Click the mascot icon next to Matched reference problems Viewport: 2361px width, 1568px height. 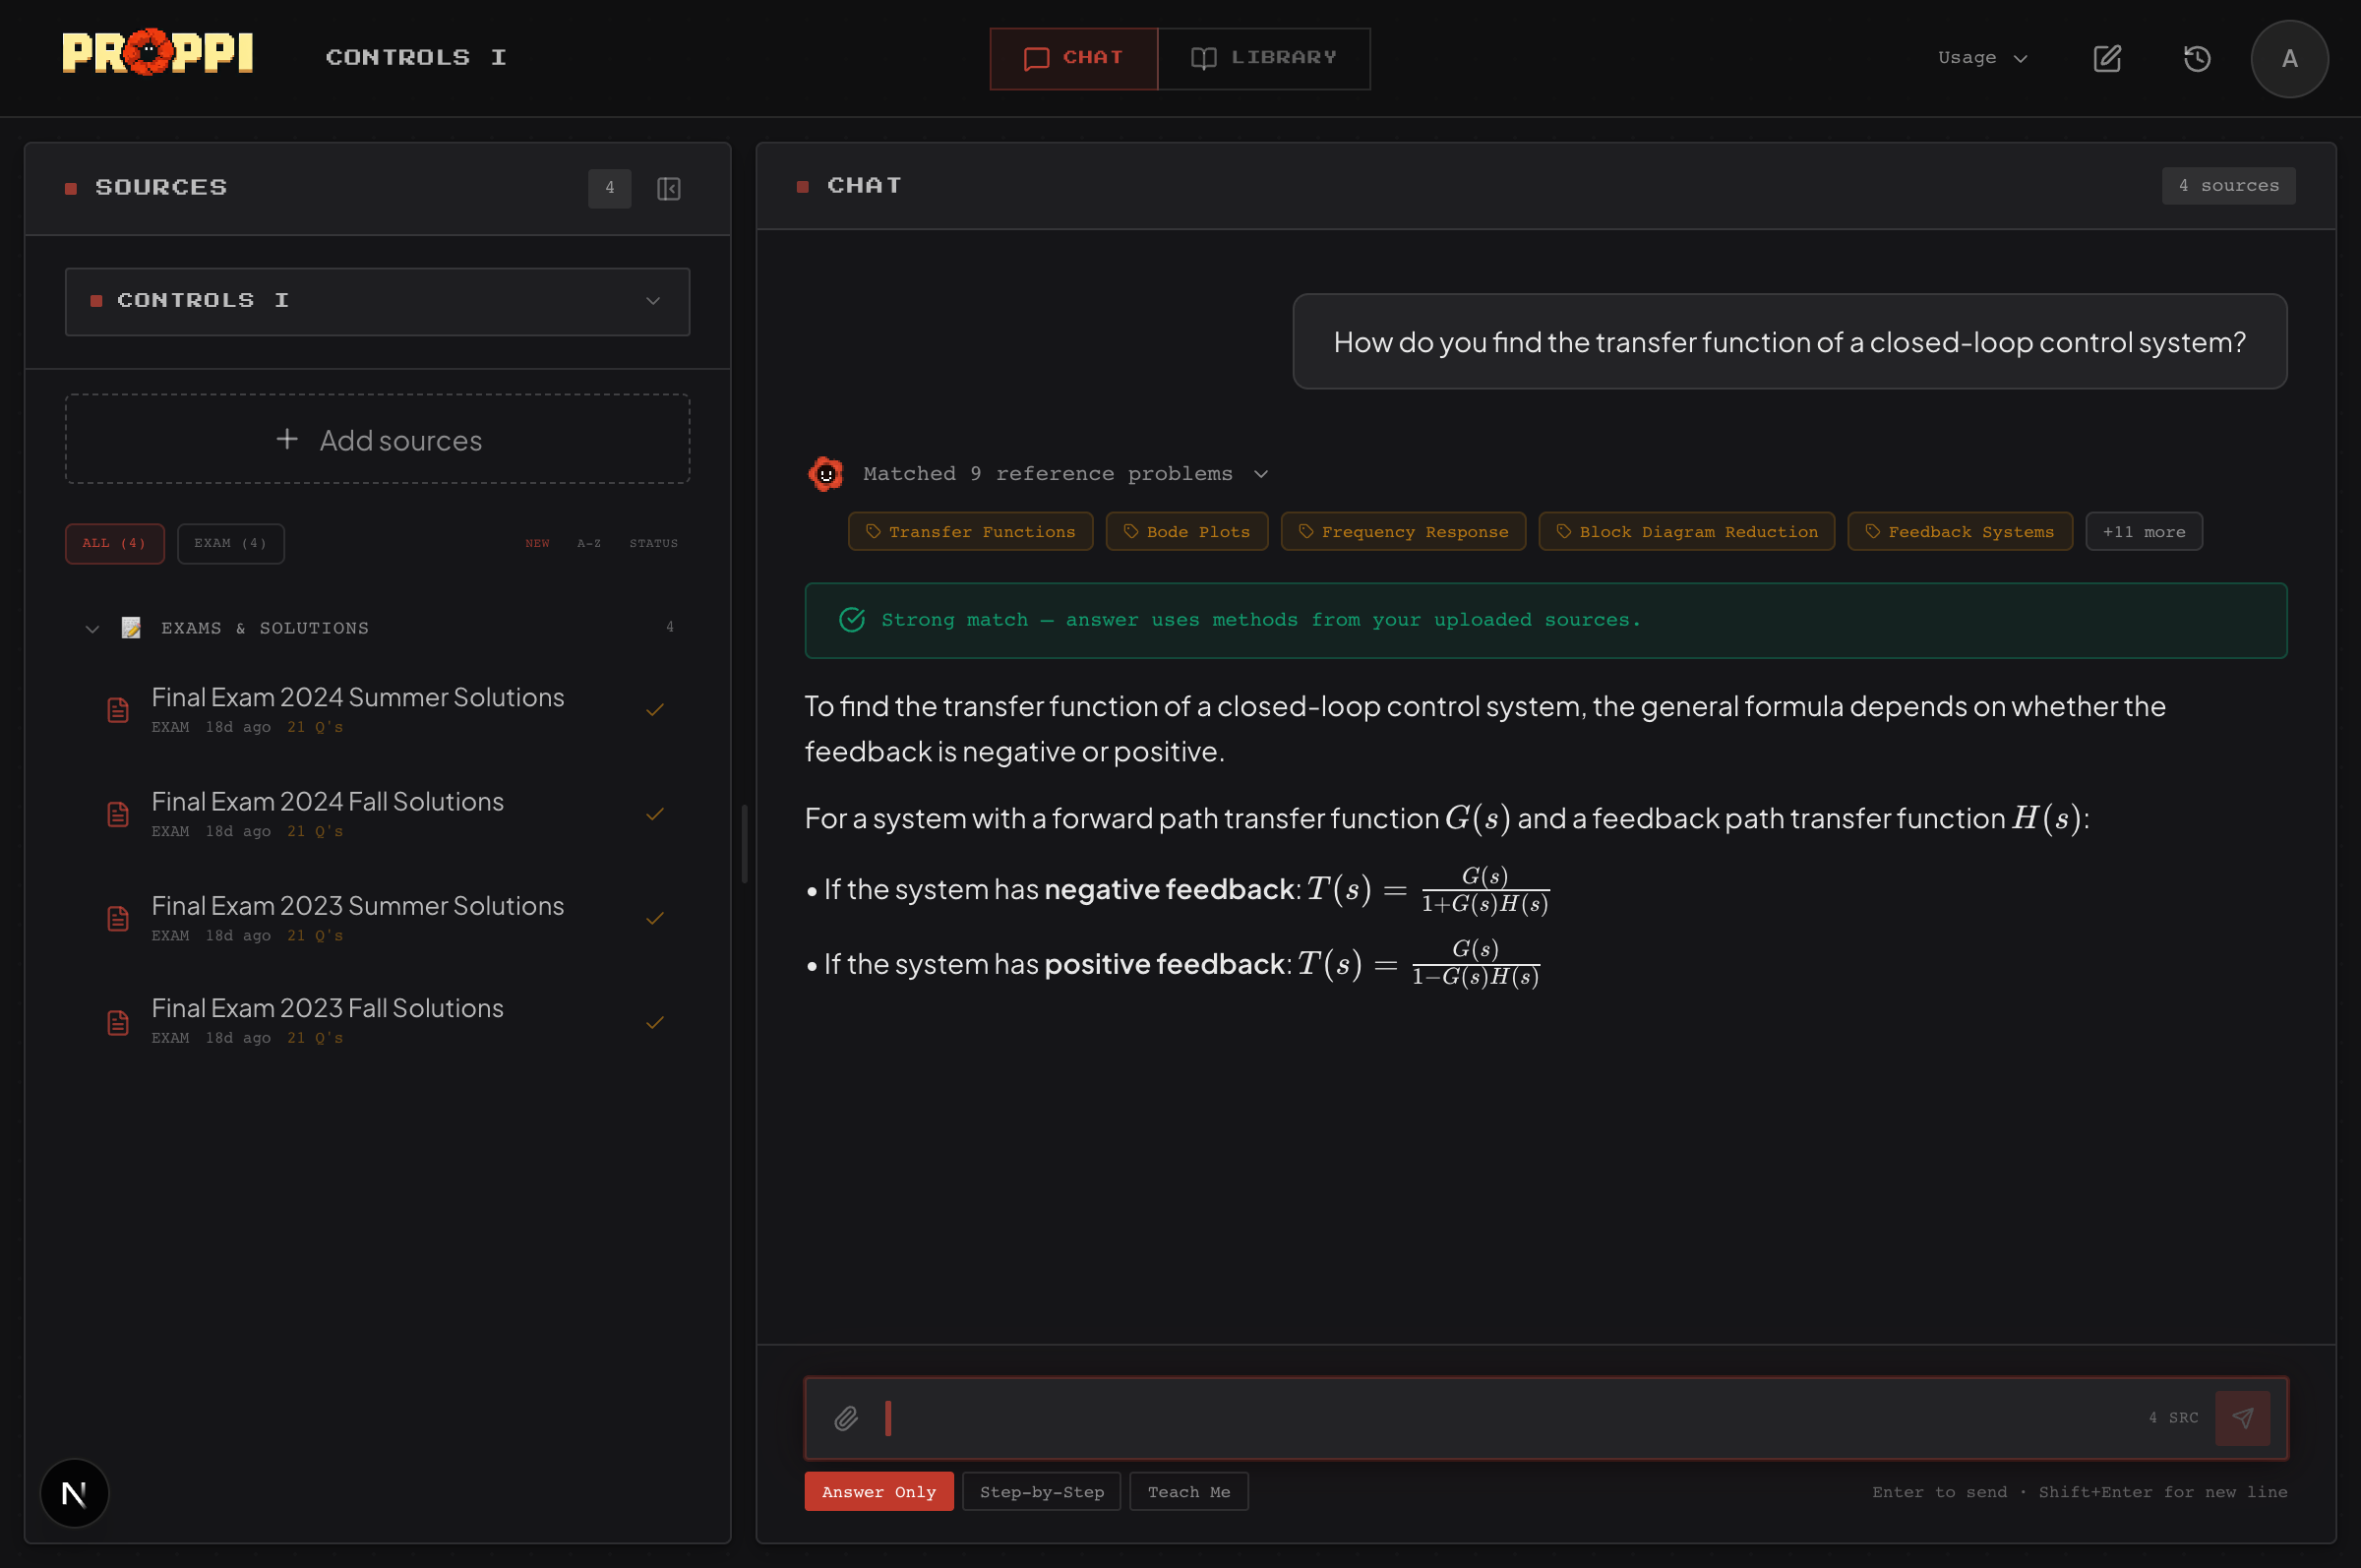826,473
